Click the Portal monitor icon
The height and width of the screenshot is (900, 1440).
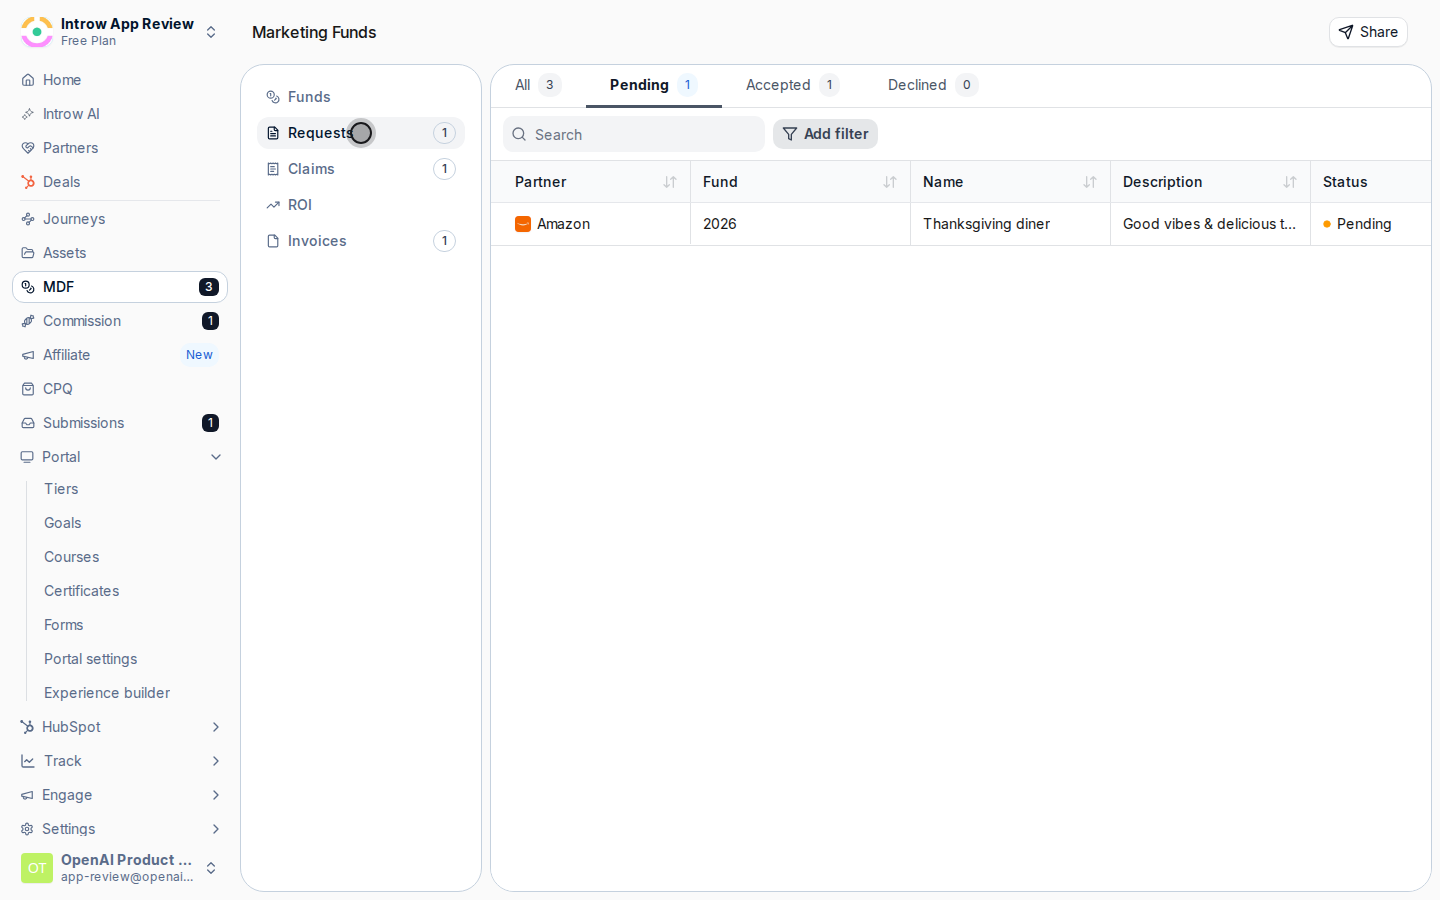27,457
